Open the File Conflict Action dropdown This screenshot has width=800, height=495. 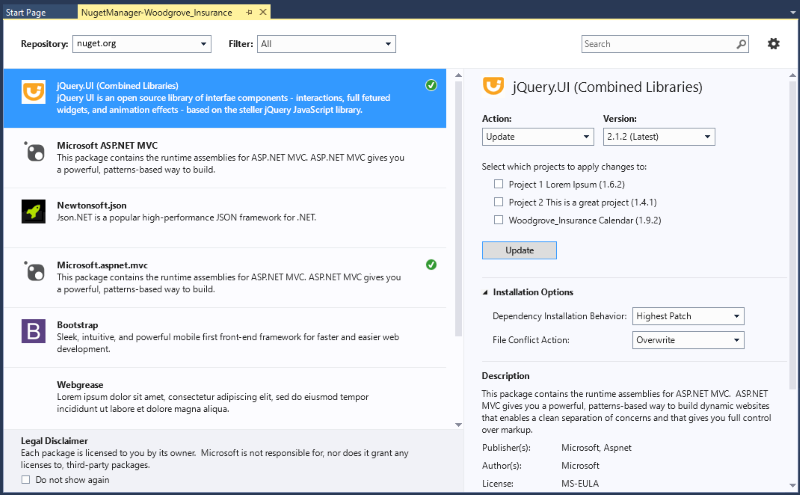coord(688,340)
